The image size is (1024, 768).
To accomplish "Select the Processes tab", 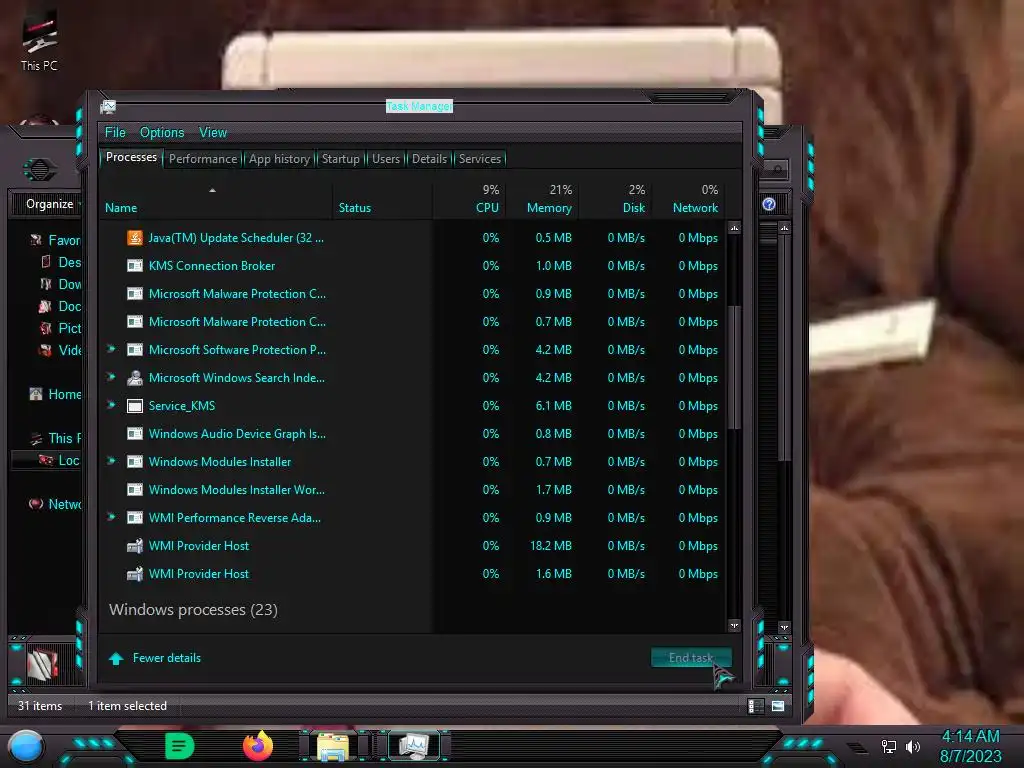I will (131, 157).
